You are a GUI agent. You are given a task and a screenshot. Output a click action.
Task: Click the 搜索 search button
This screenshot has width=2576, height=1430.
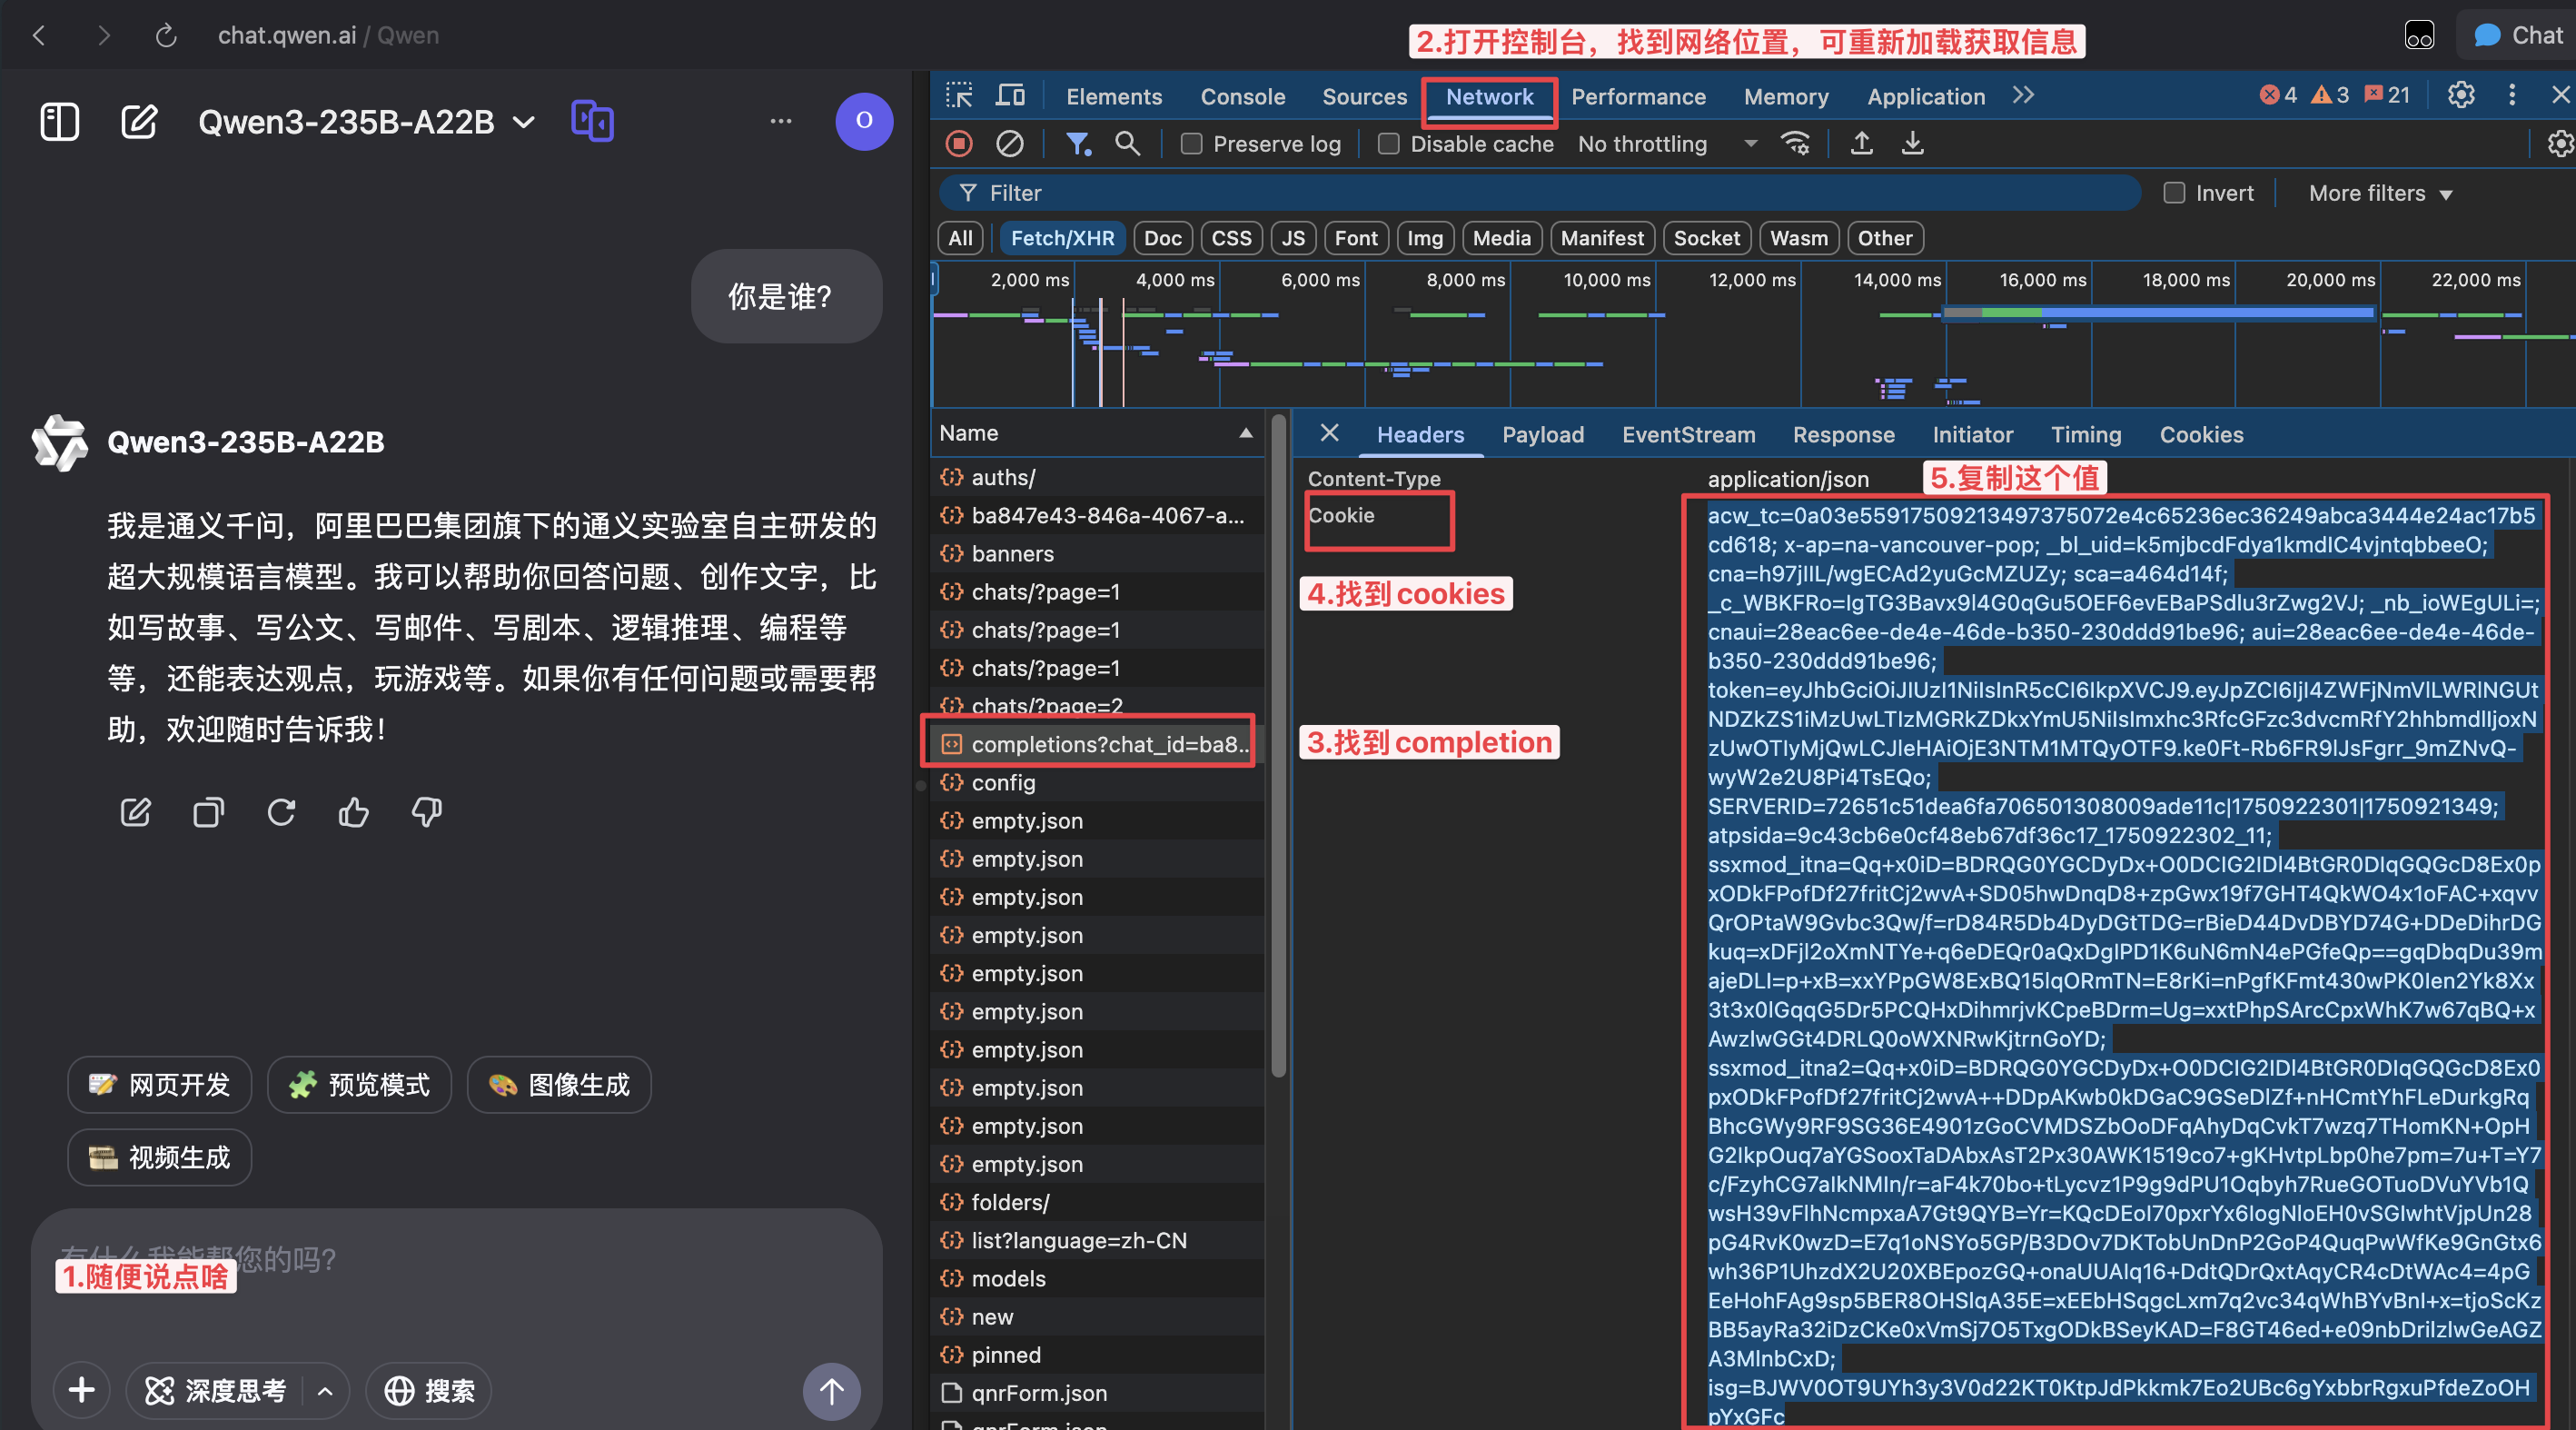[429, 1391]
